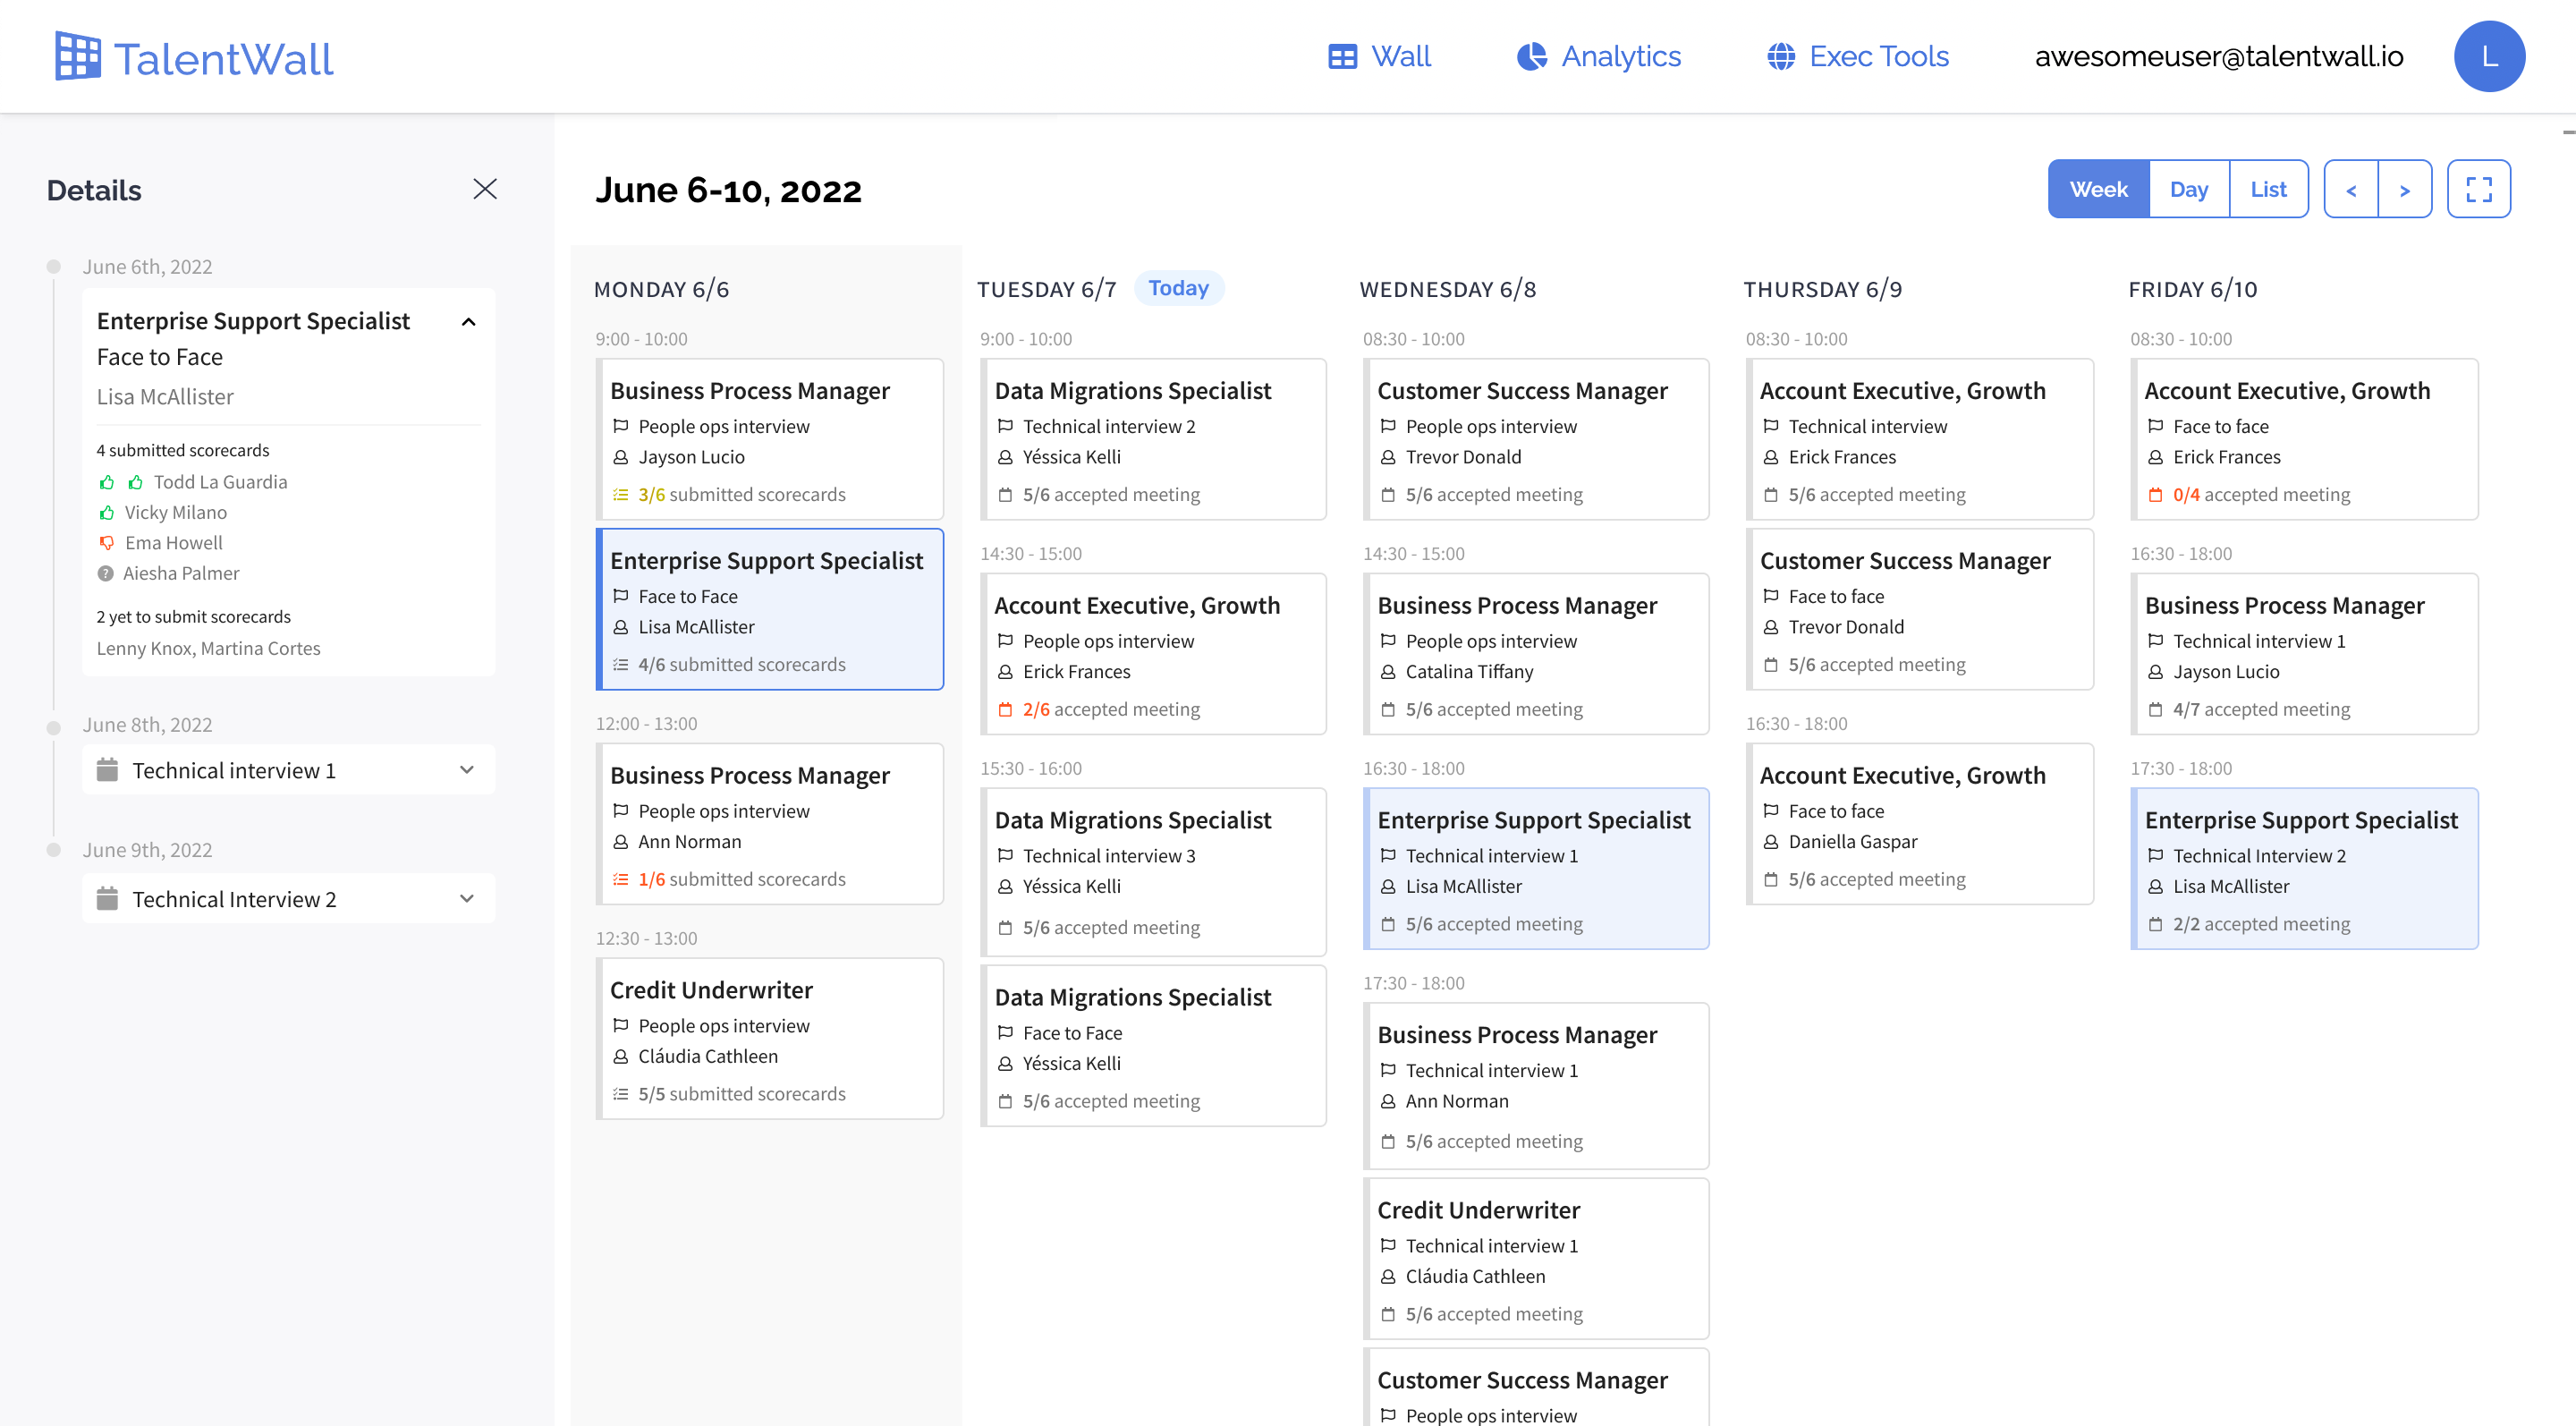Screen dimensions: 2576x1426
Task: Click the TalentWall grid logo icon
Action: click(77, 56)
